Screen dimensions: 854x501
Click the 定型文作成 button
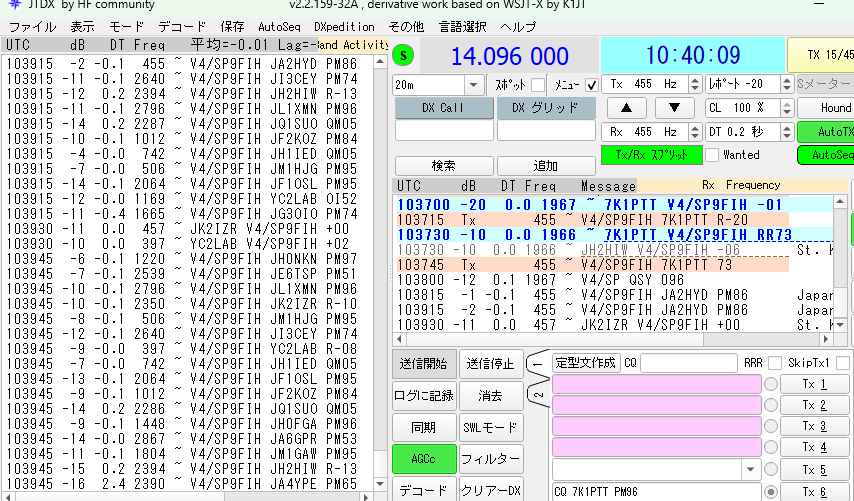click(585, 363)
